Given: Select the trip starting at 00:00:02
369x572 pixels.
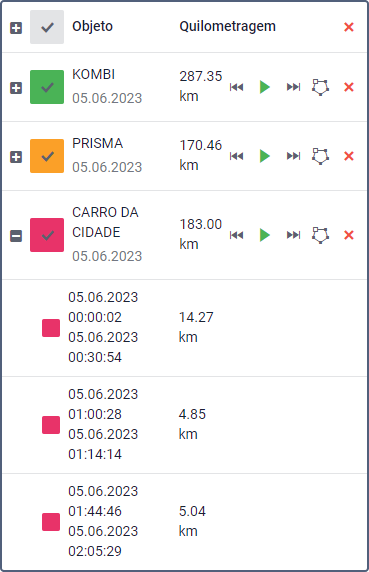Looking at the screenshot, I should tap(184, 328).
